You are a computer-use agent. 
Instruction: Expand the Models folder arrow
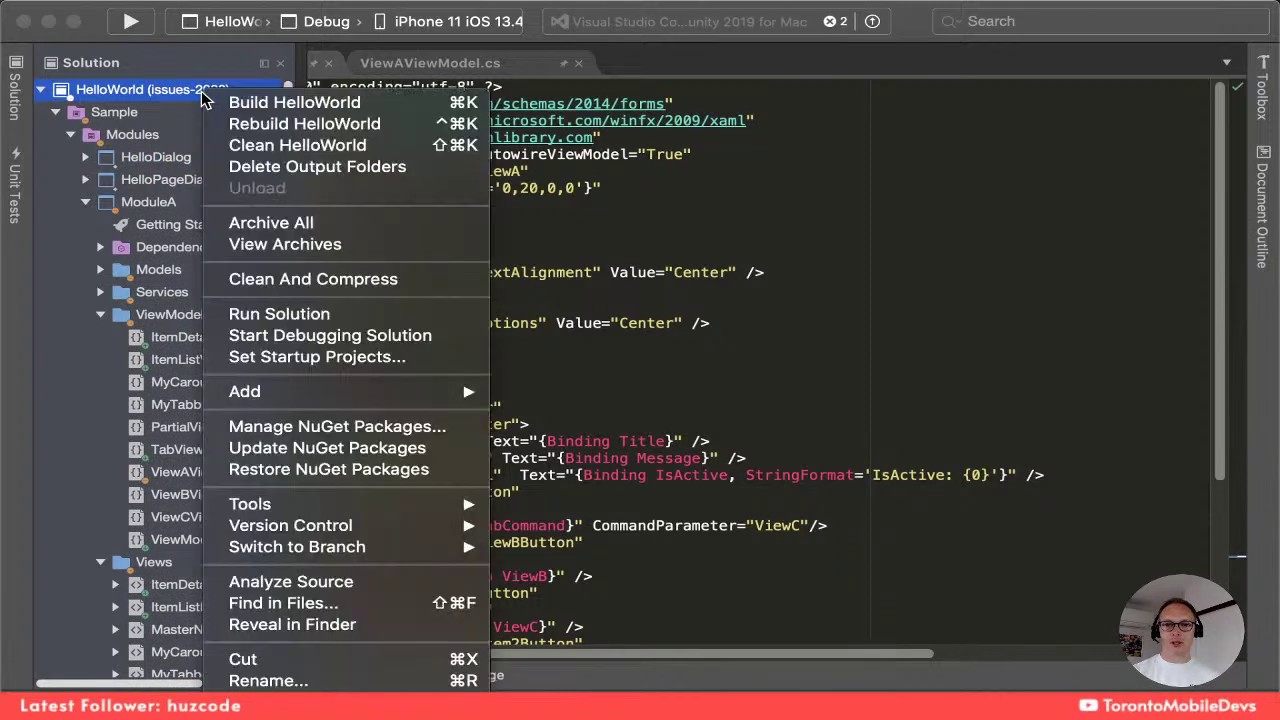101,270
